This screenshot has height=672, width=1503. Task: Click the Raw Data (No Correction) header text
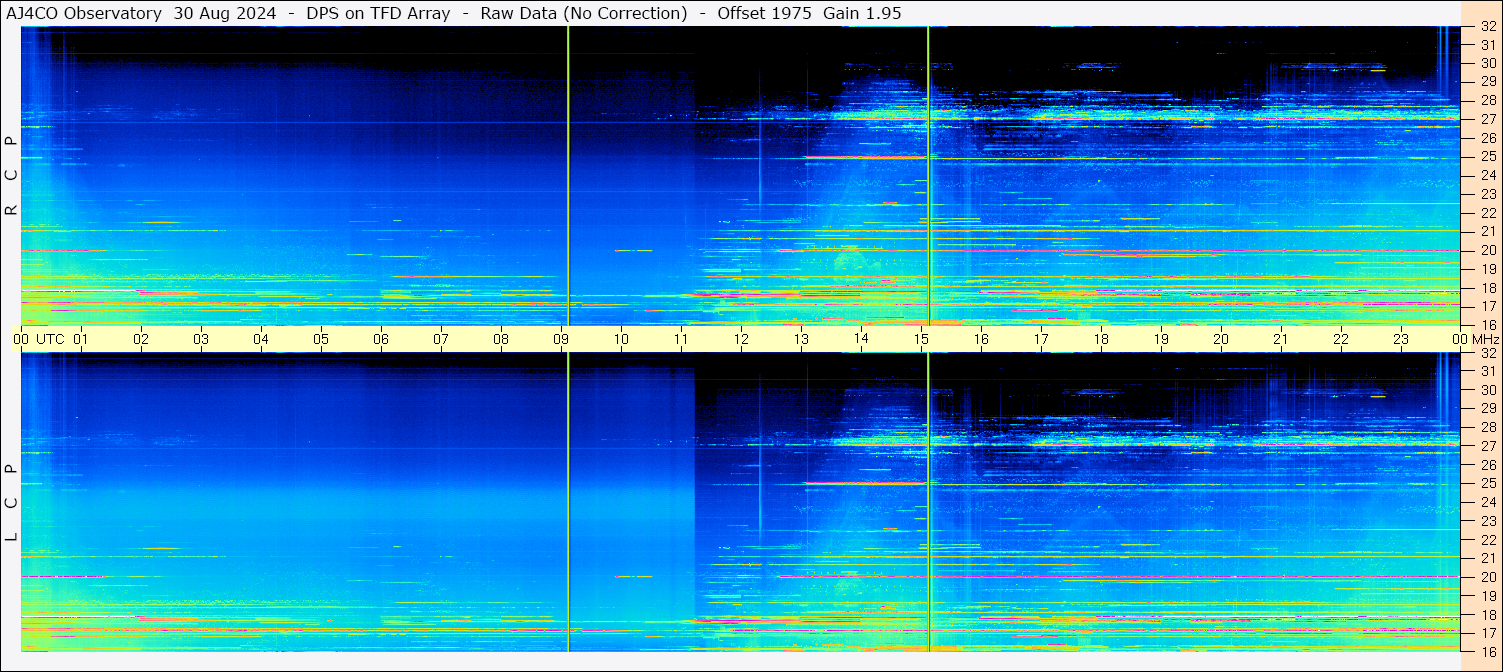click(584, 13)
